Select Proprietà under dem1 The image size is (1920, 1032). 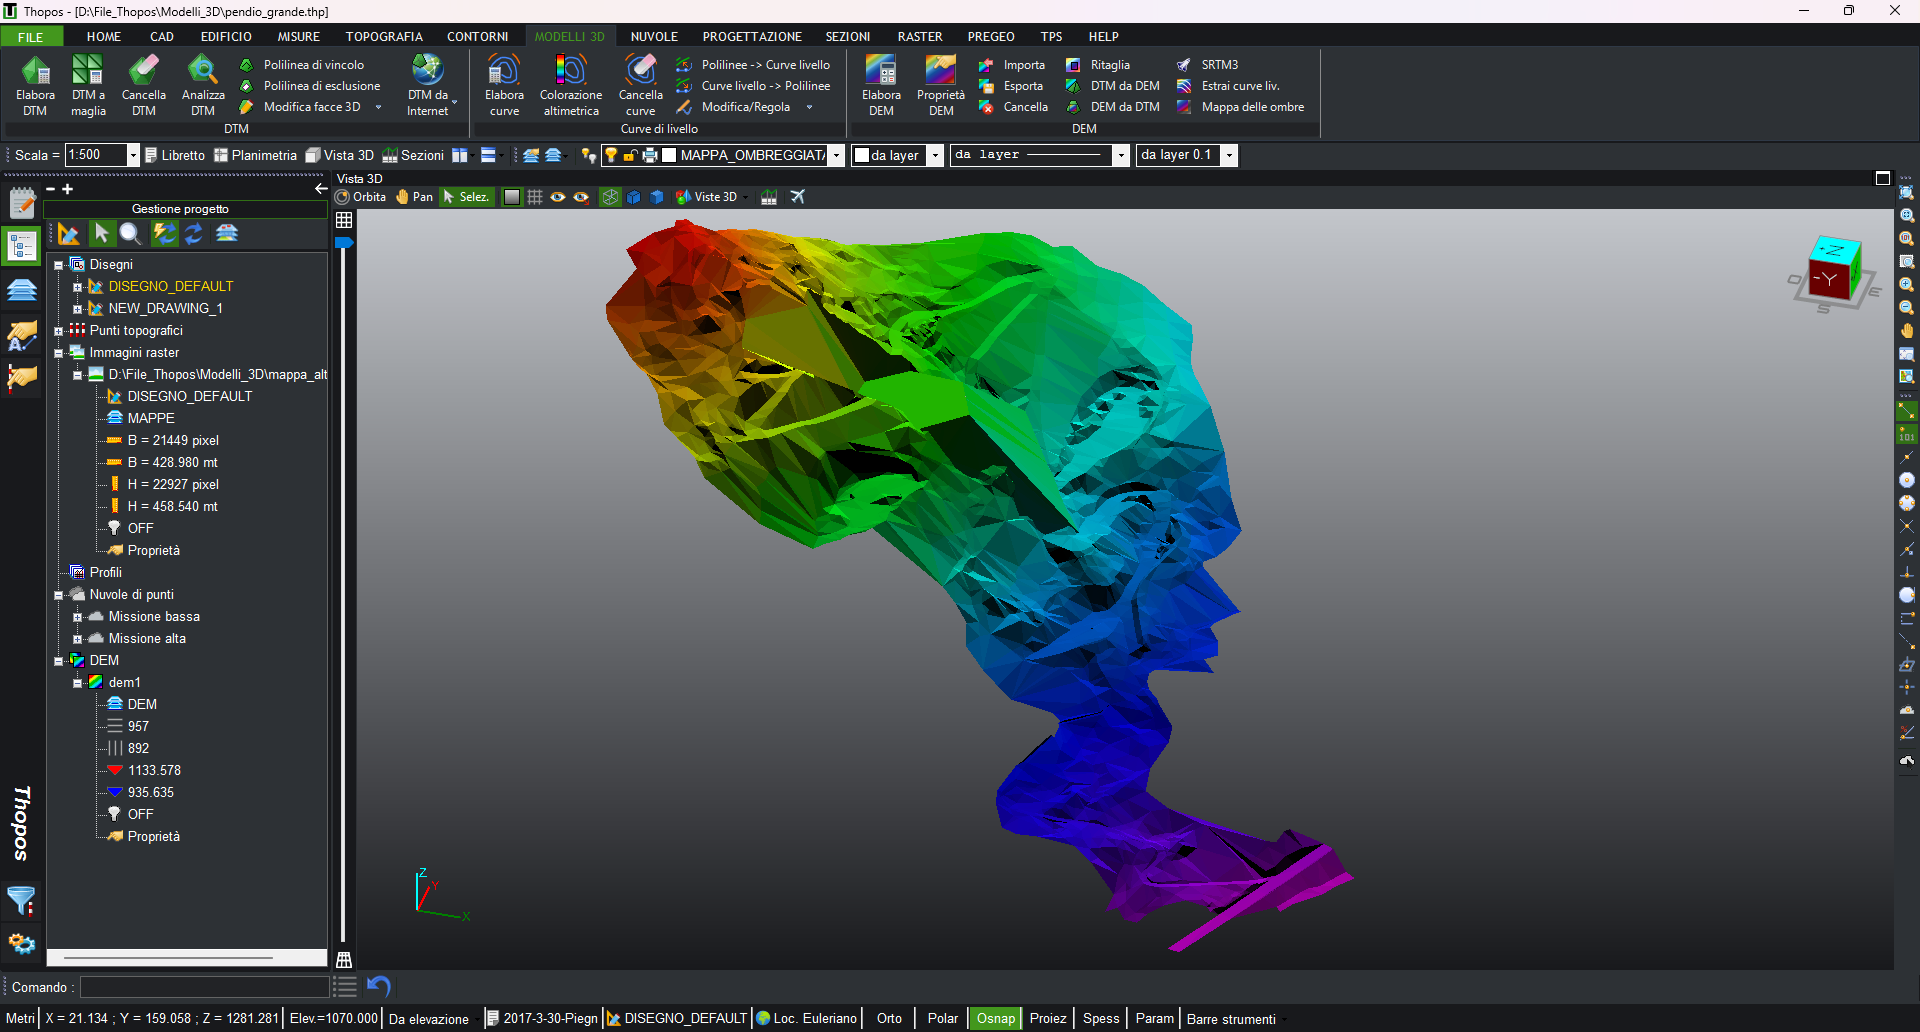pos(153,837)
